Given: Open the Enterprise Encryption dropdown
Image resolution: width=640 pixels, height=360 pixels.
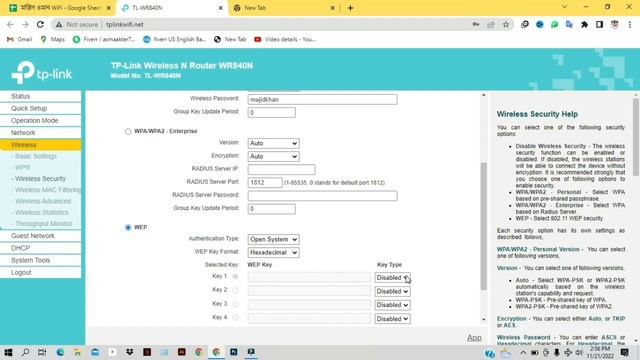Looking at the screenshot, I should (273, 156).
